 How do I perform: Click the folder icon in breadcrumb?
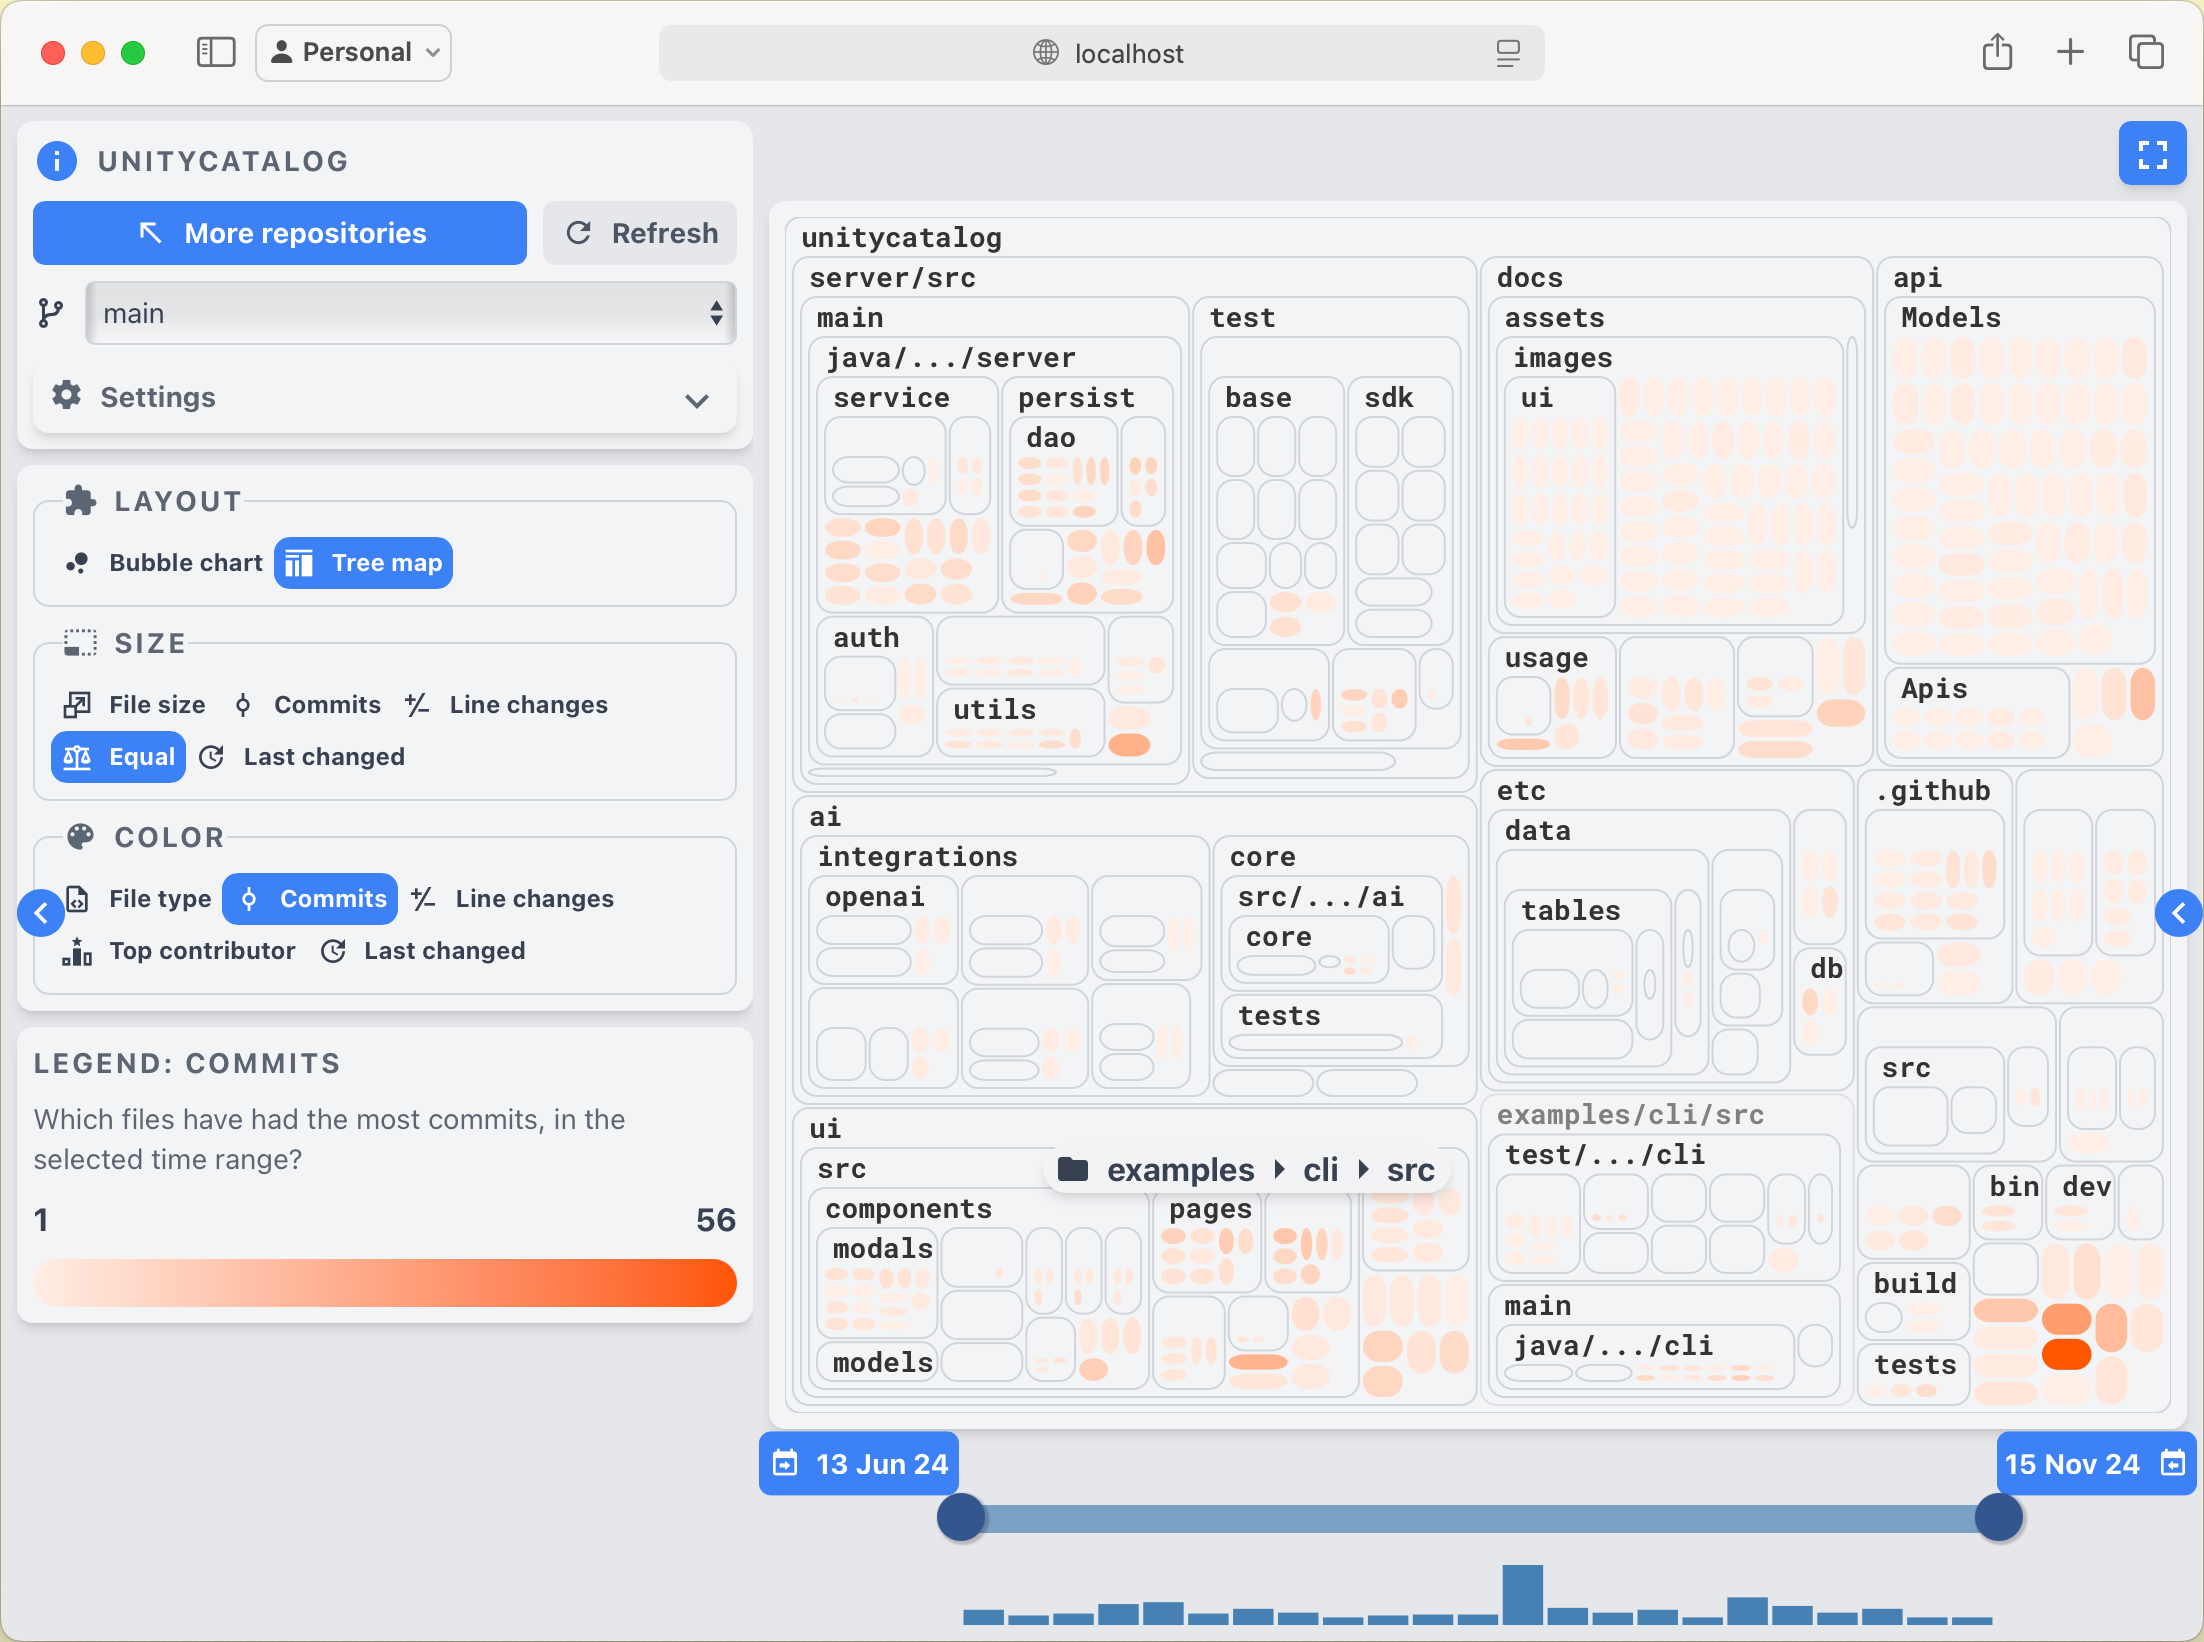coord(1073,1169)
